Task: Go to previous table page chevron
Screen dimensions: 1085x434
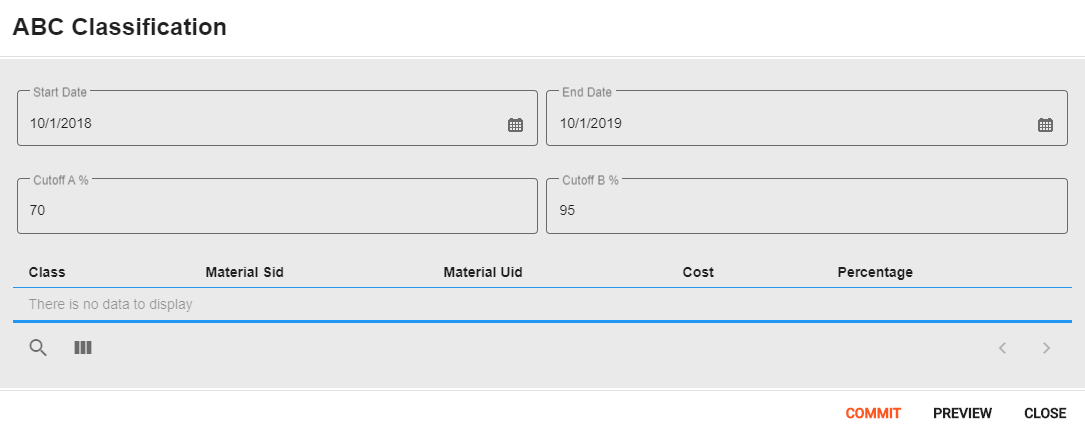Action: click(1002, 347)
